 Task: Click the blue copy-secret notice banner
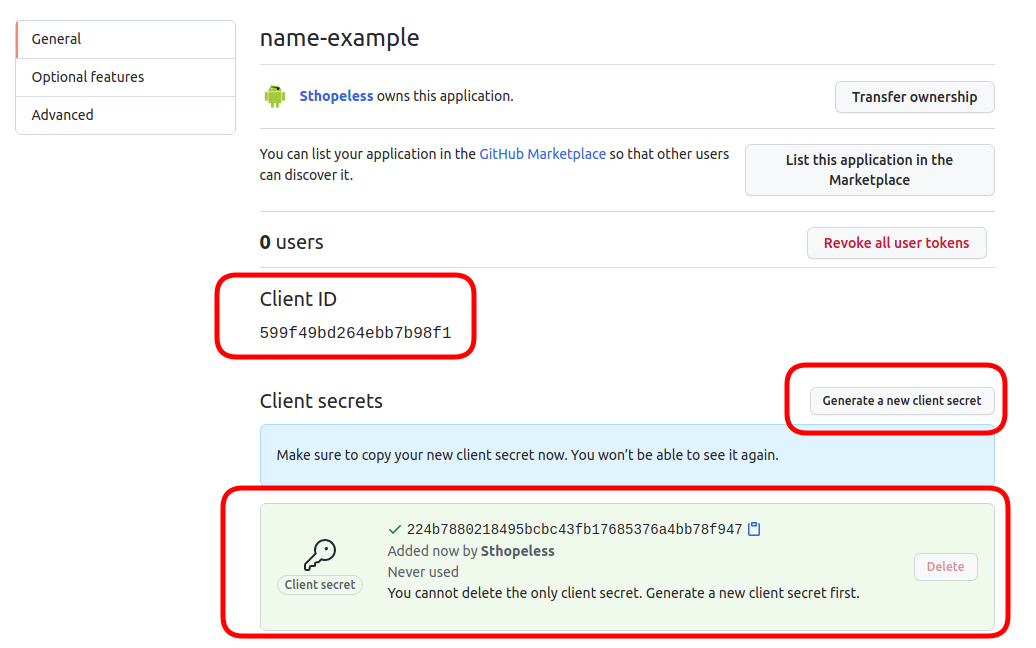click(x=627, y=456)
